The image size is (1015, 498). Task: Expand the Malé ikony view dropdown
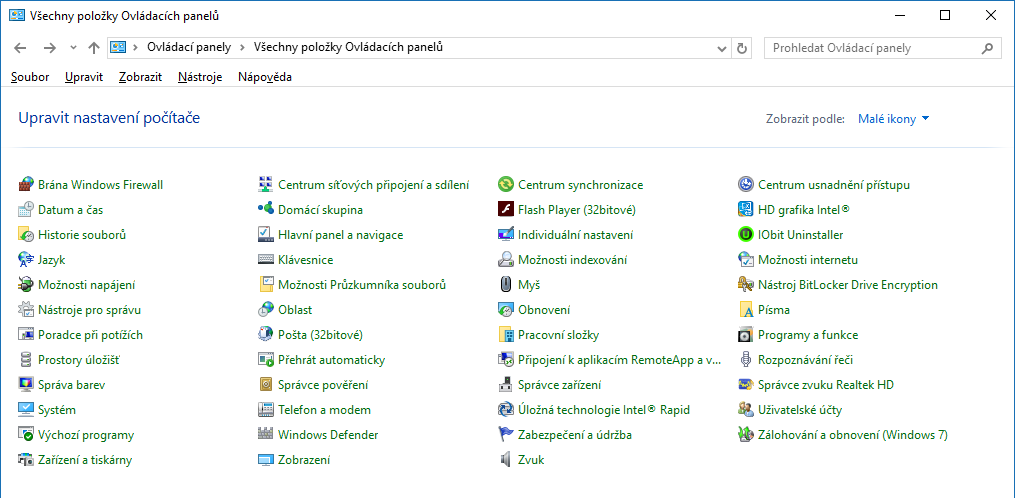coord(893,119)
